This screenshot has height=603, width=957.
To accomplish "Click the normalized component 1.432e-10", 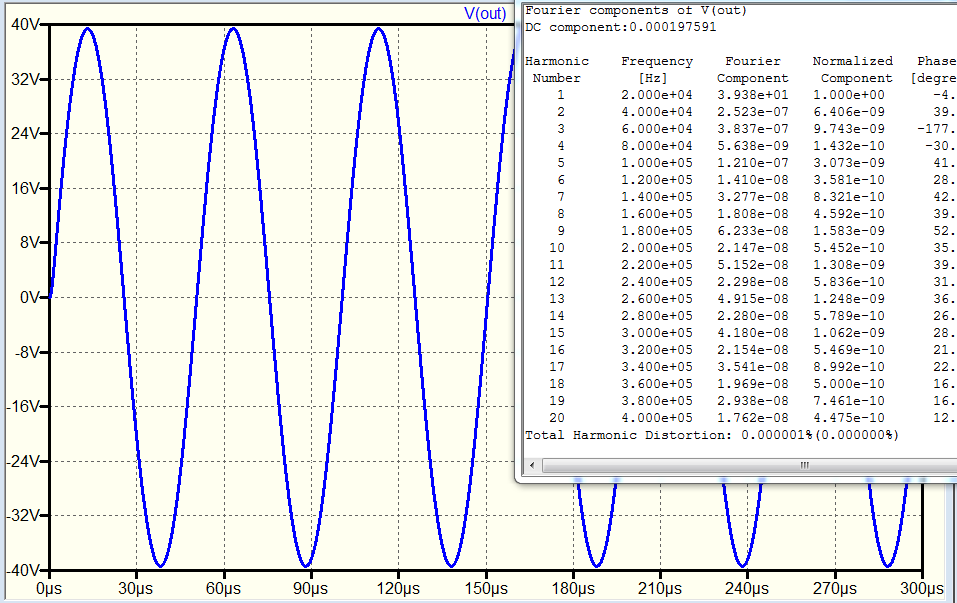I will (x=849, y=146).
